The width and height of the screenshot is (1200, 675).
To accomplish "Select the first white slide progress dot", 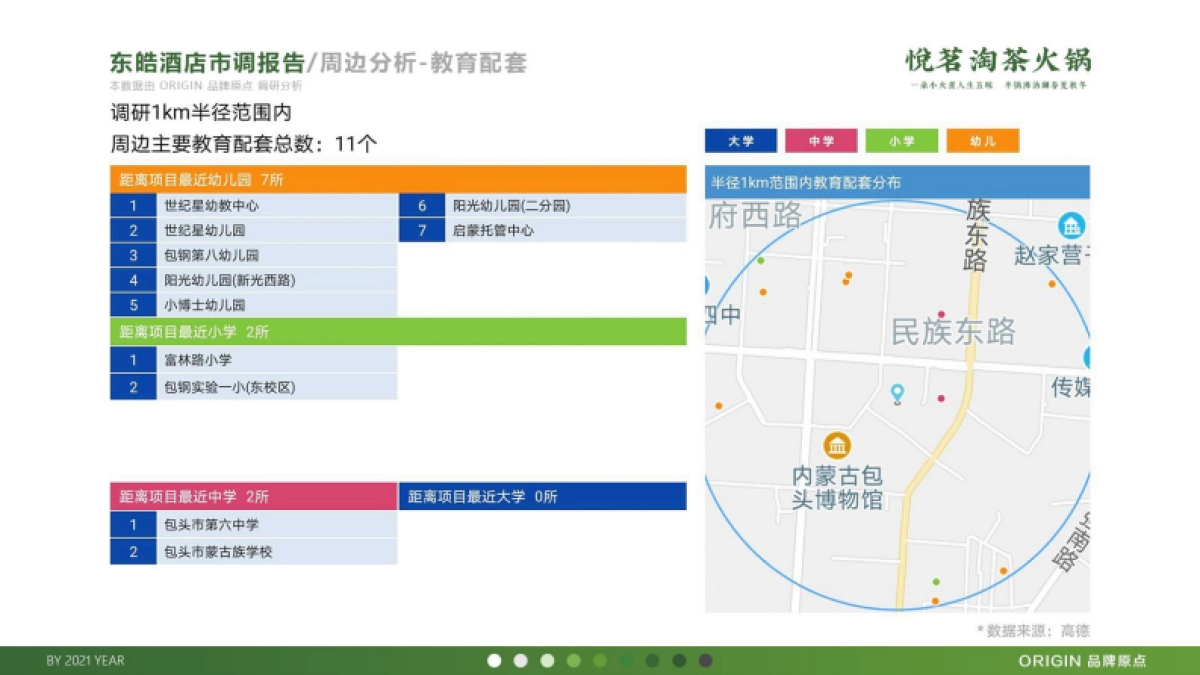I will [x=495, y=660].
